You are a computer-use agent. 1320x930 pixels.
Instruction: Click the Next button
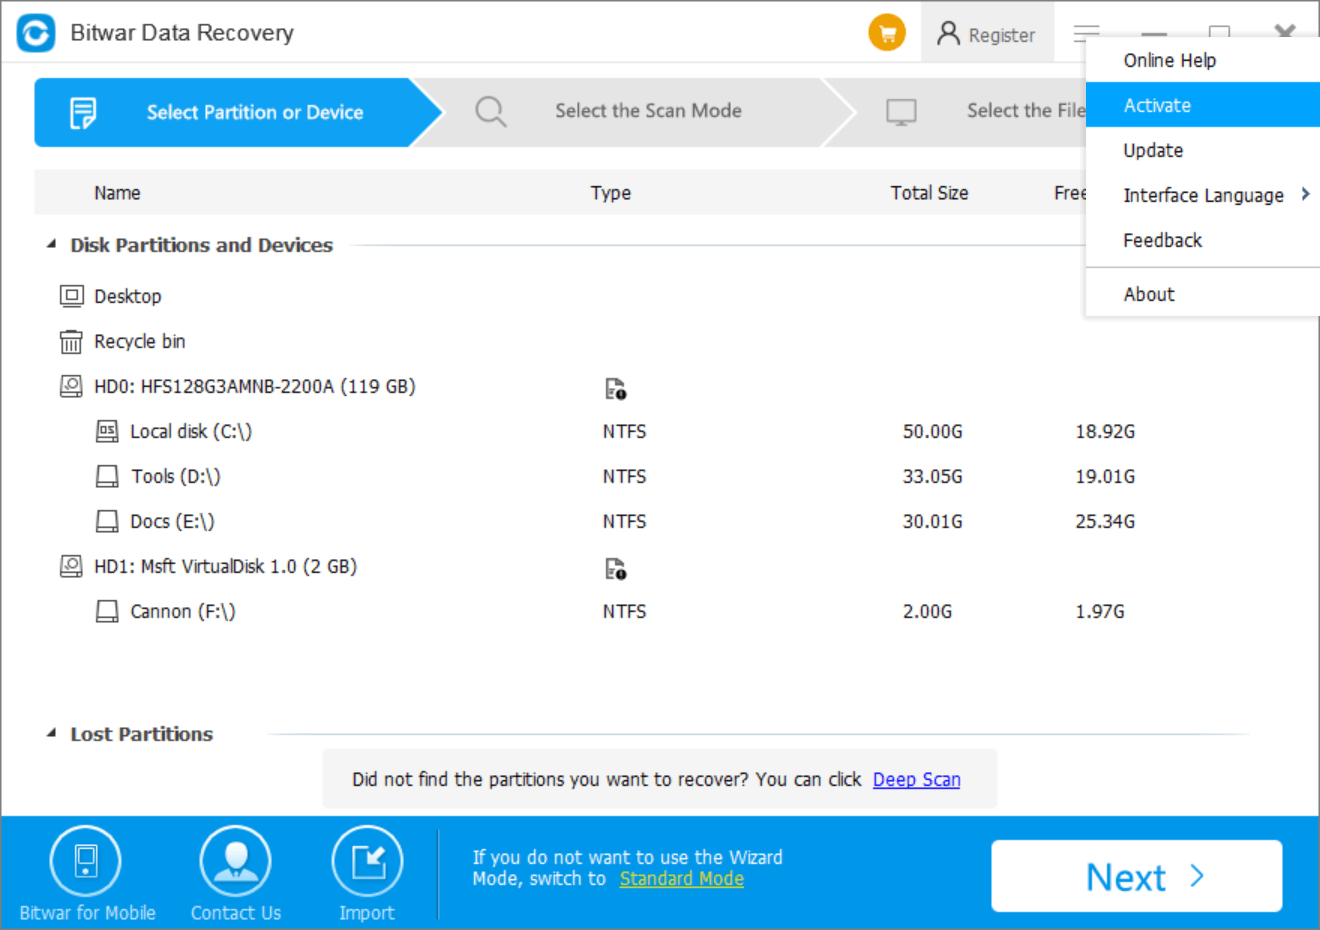pyautogui.click(x=1137, y=876)
